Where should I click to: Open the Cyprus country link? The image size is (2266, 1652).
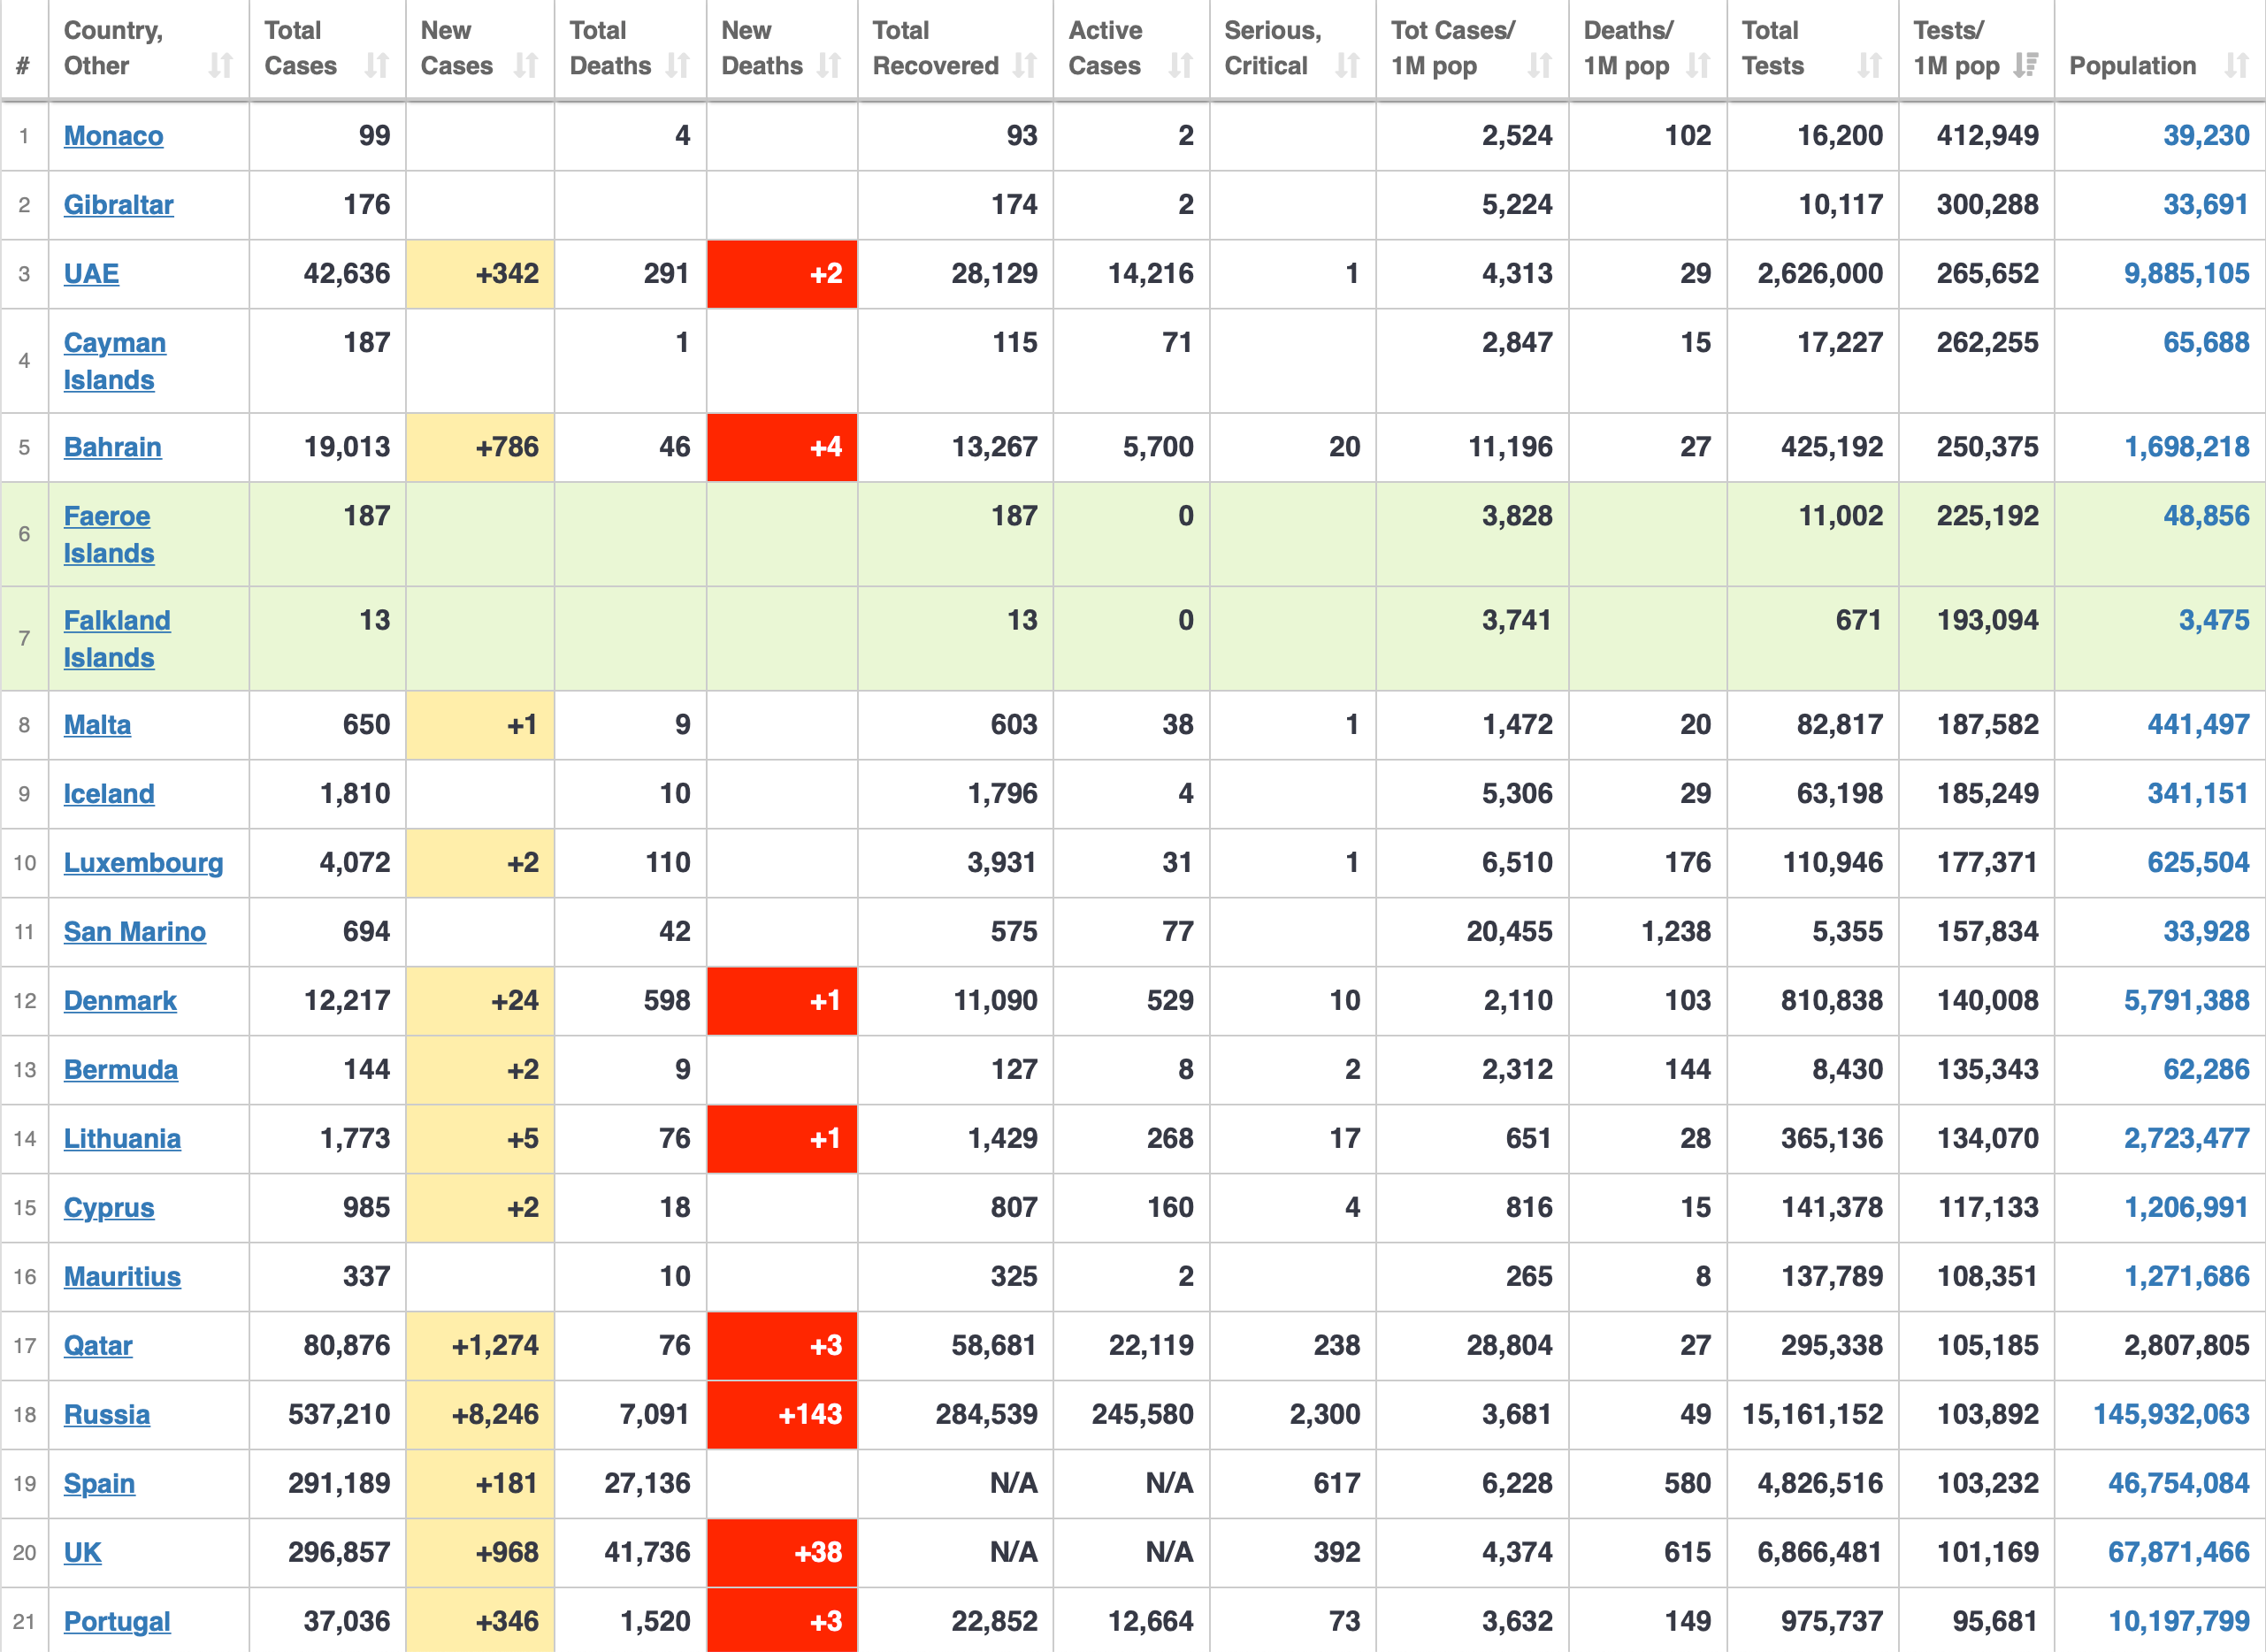[x=109, y=1208]
